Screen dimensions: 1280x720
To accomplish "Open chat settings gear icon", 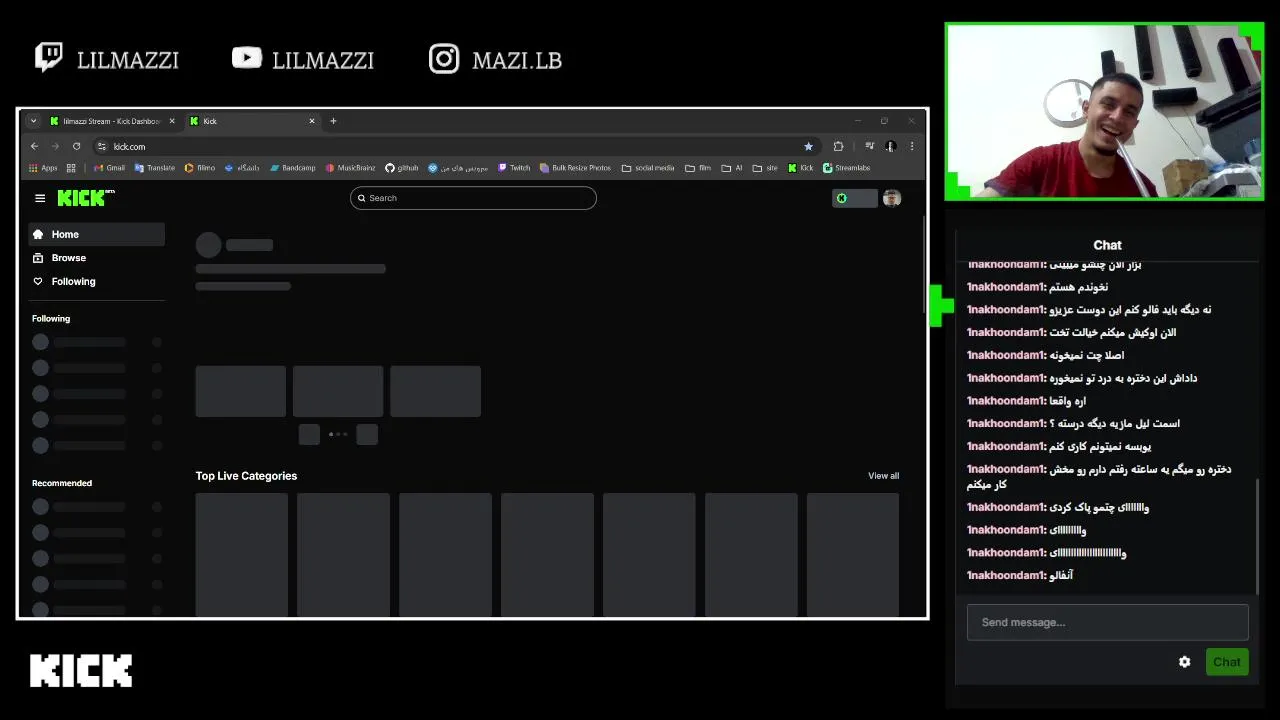I will (1185, 662).
